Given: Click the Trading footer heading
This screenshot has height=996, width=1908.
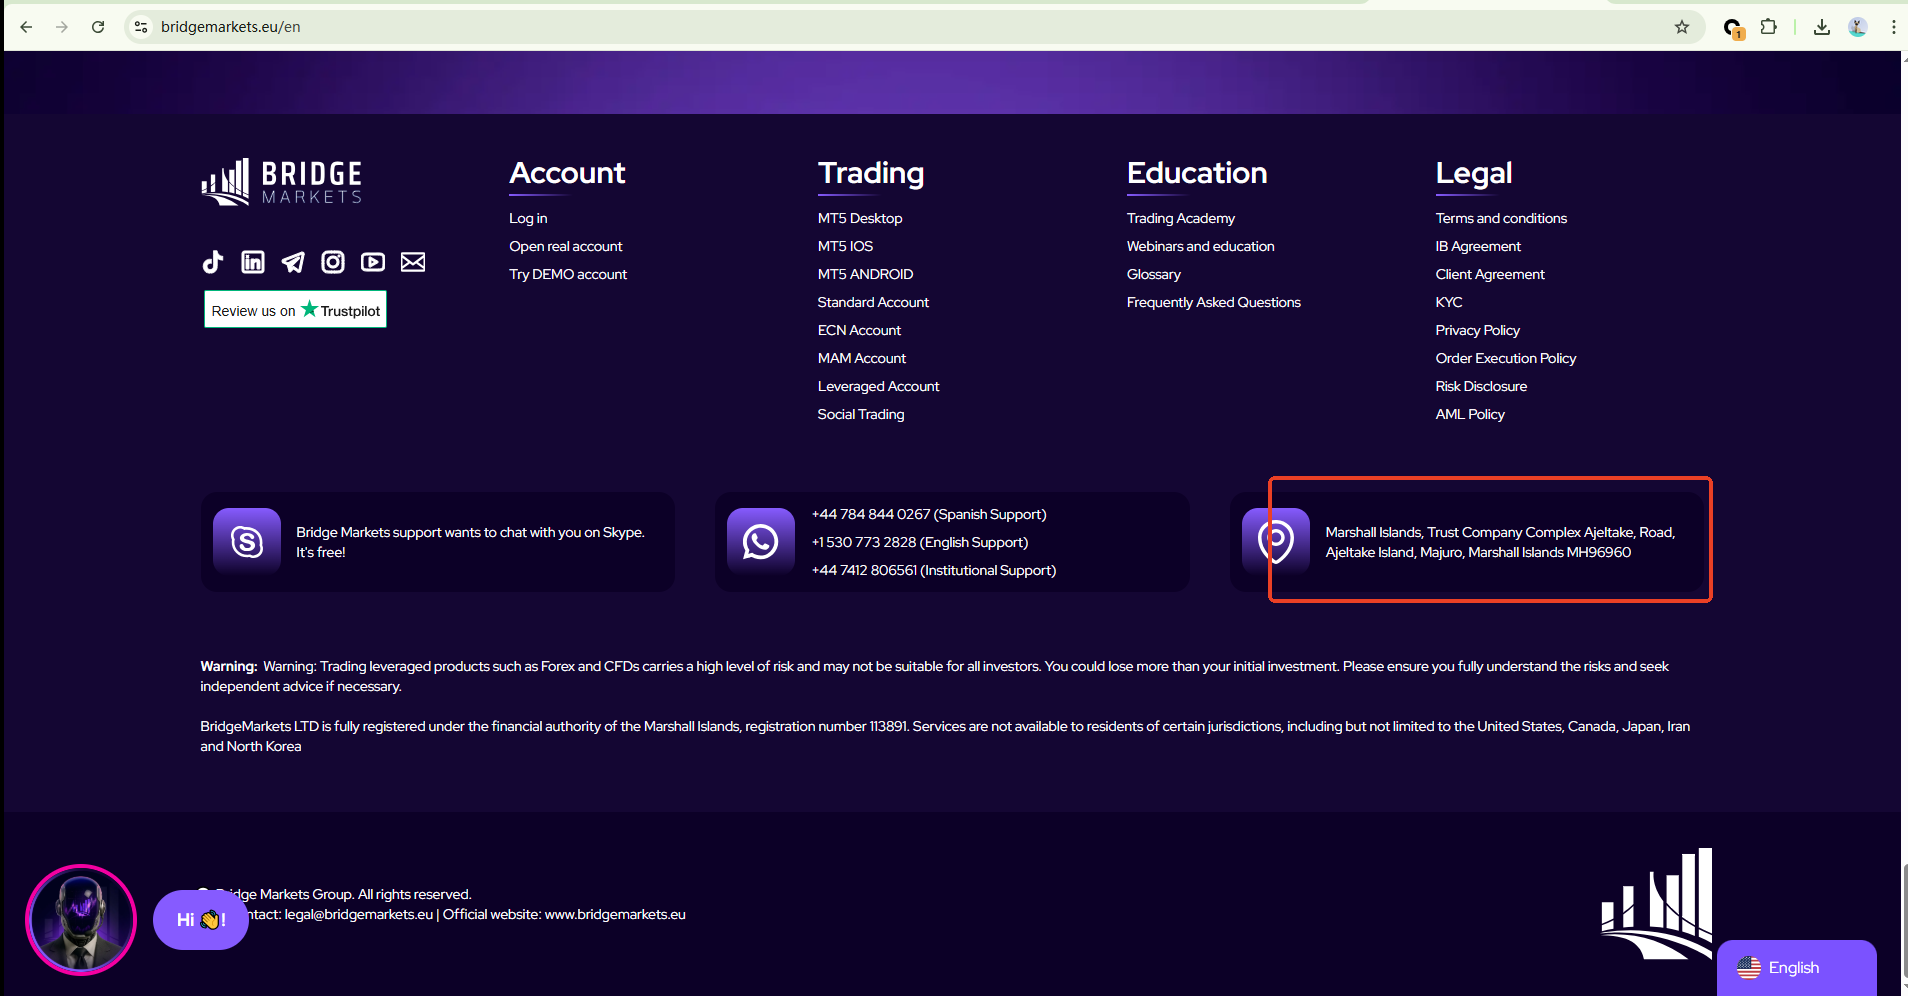Looking at the screenshot, I should 871,173.
